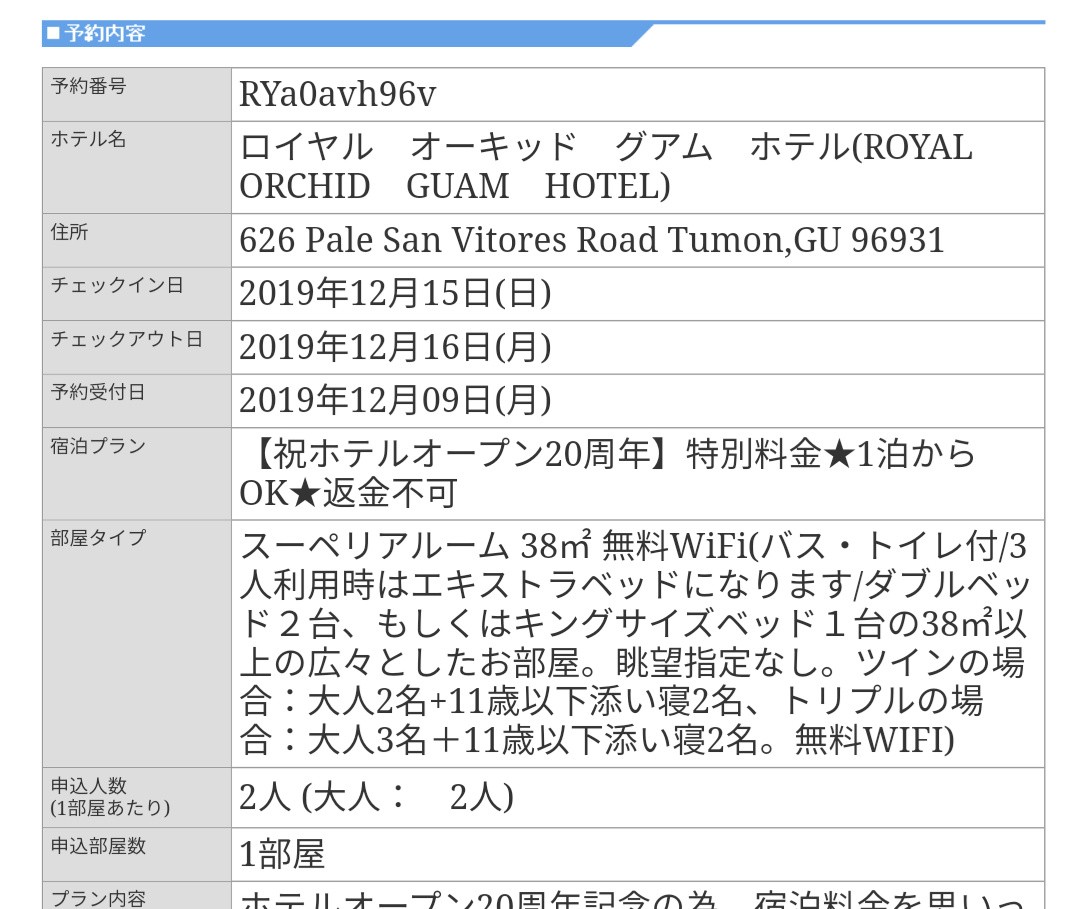Select check-out date 2019年12月16日(月)
Screen dimensions: 1080x909
pyautogui.click(x=395, y=347)
